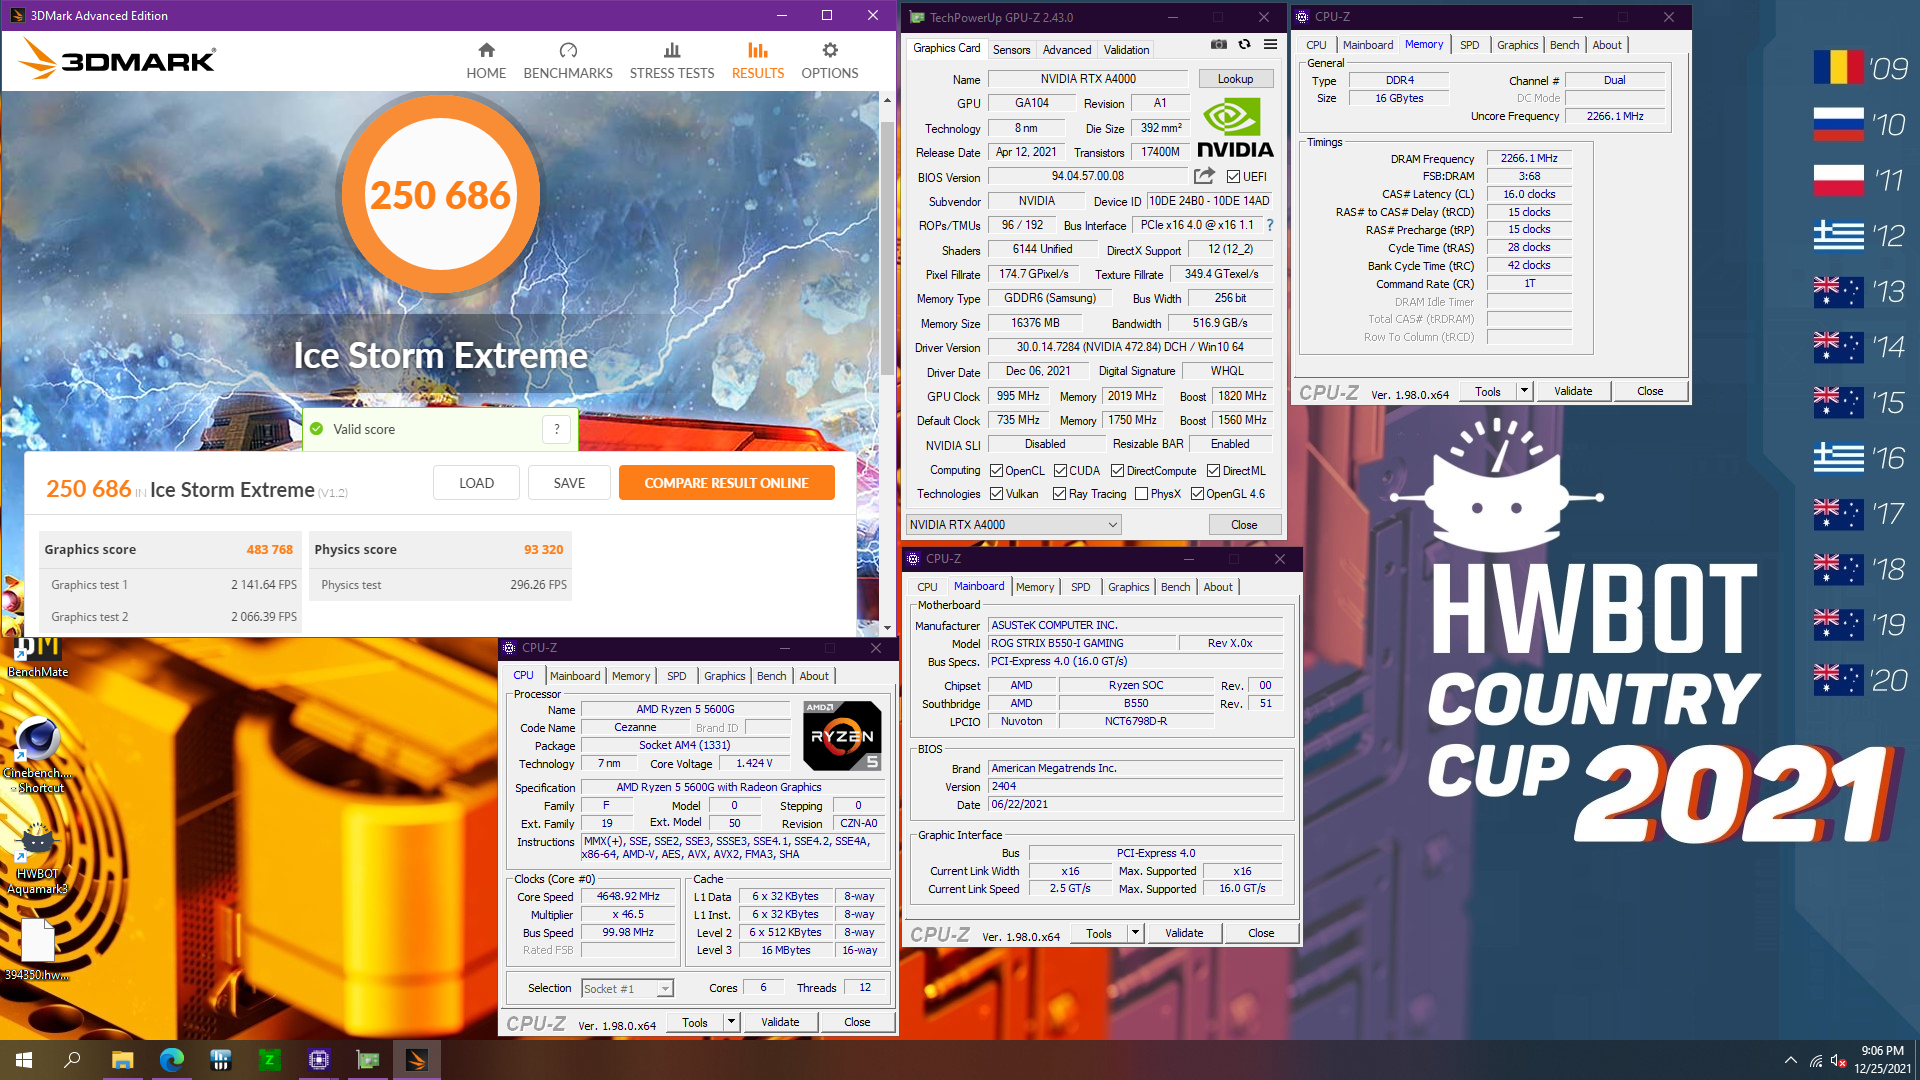Image resolution: width=1920 pixels, height=1080 pixels.
Task: Open Validation tab in GPU-Z
Action: (x=1126, y=50)
